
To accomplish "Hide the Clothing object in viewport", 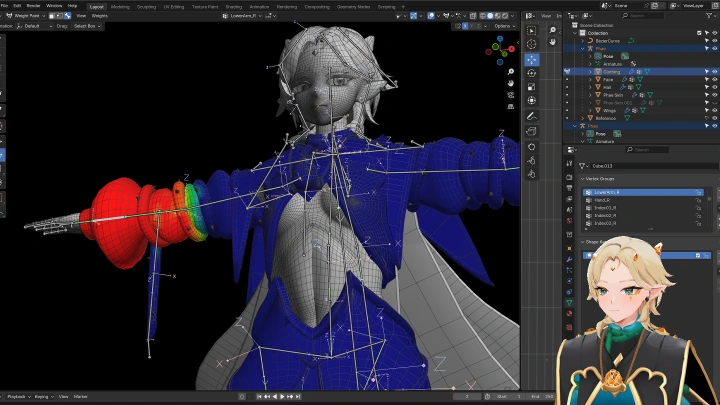I will click(714, 72).
